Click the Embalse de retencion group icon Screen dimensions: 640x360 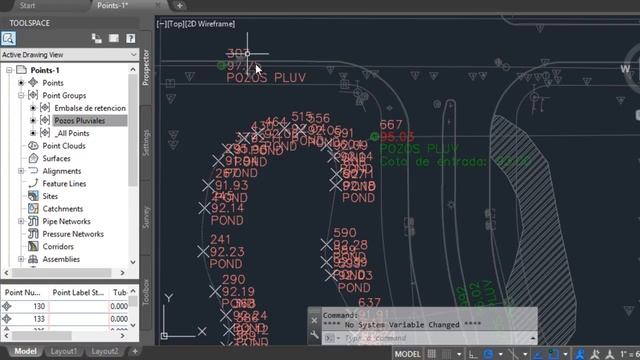pos(45,108)
